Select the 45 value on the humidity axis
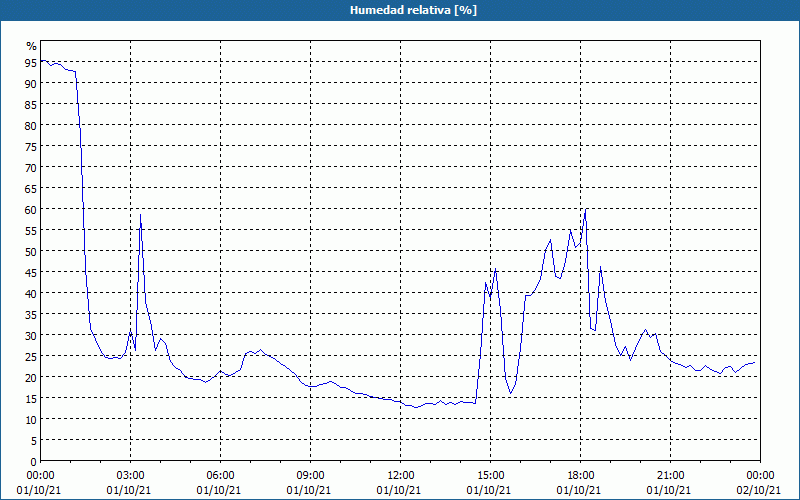 click(x=31, y=272)
